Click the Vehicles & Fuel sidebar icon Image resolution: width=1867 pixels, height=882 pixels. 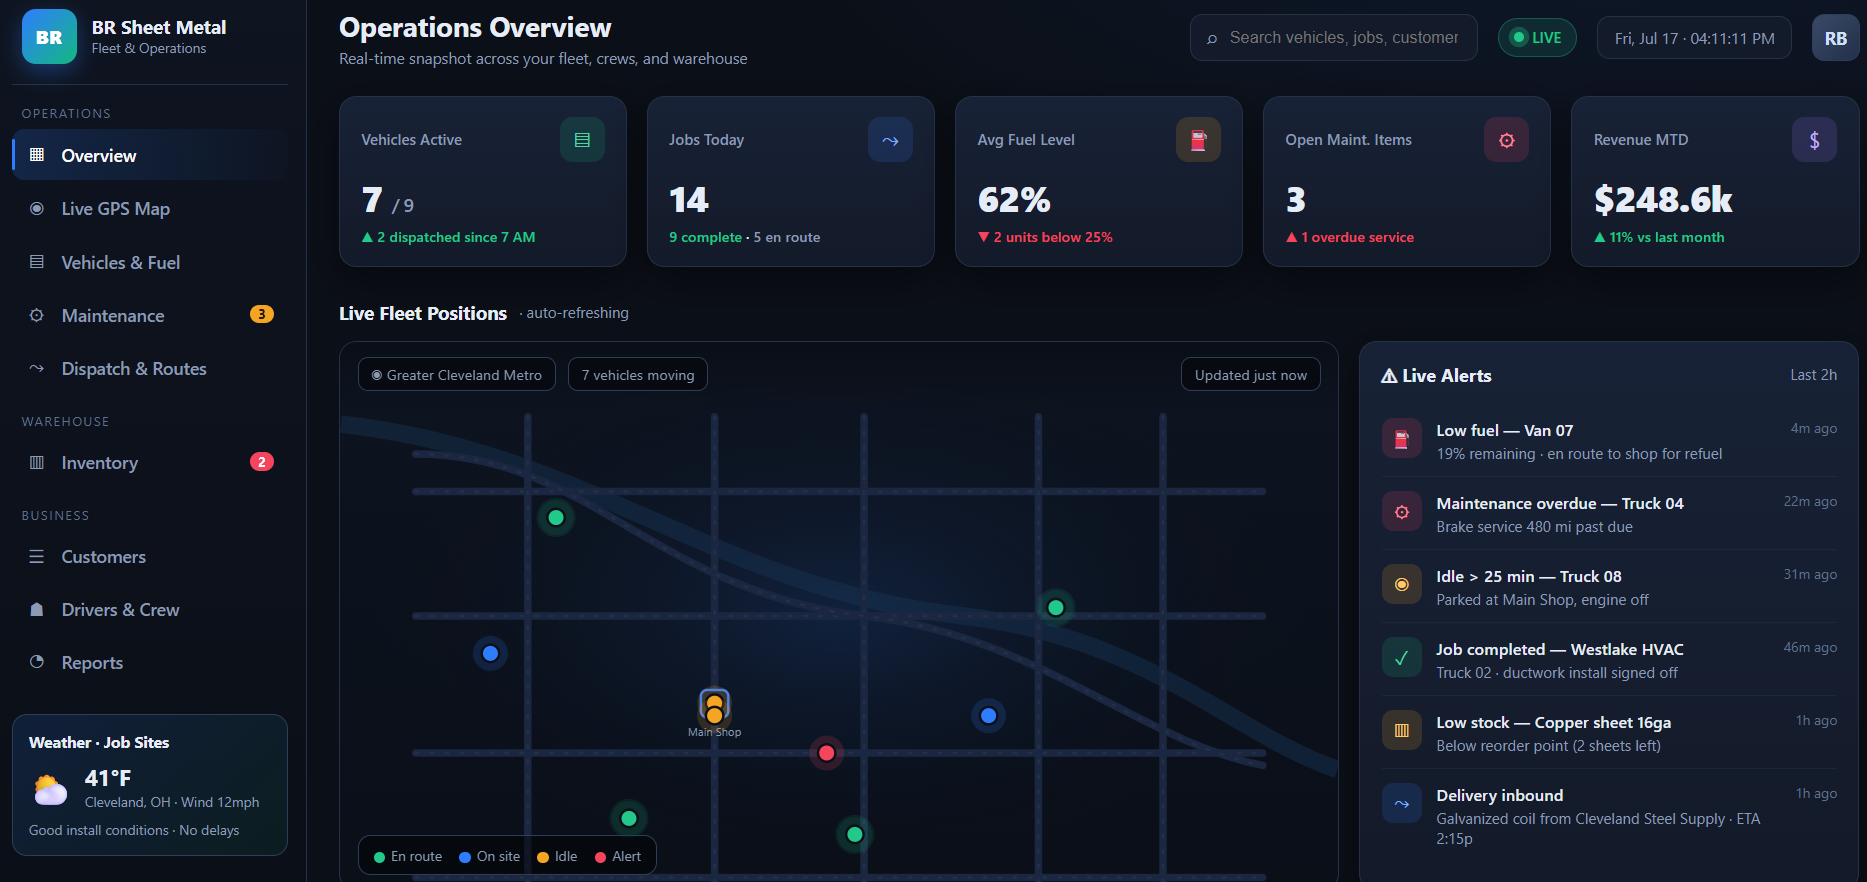(37, 262)
